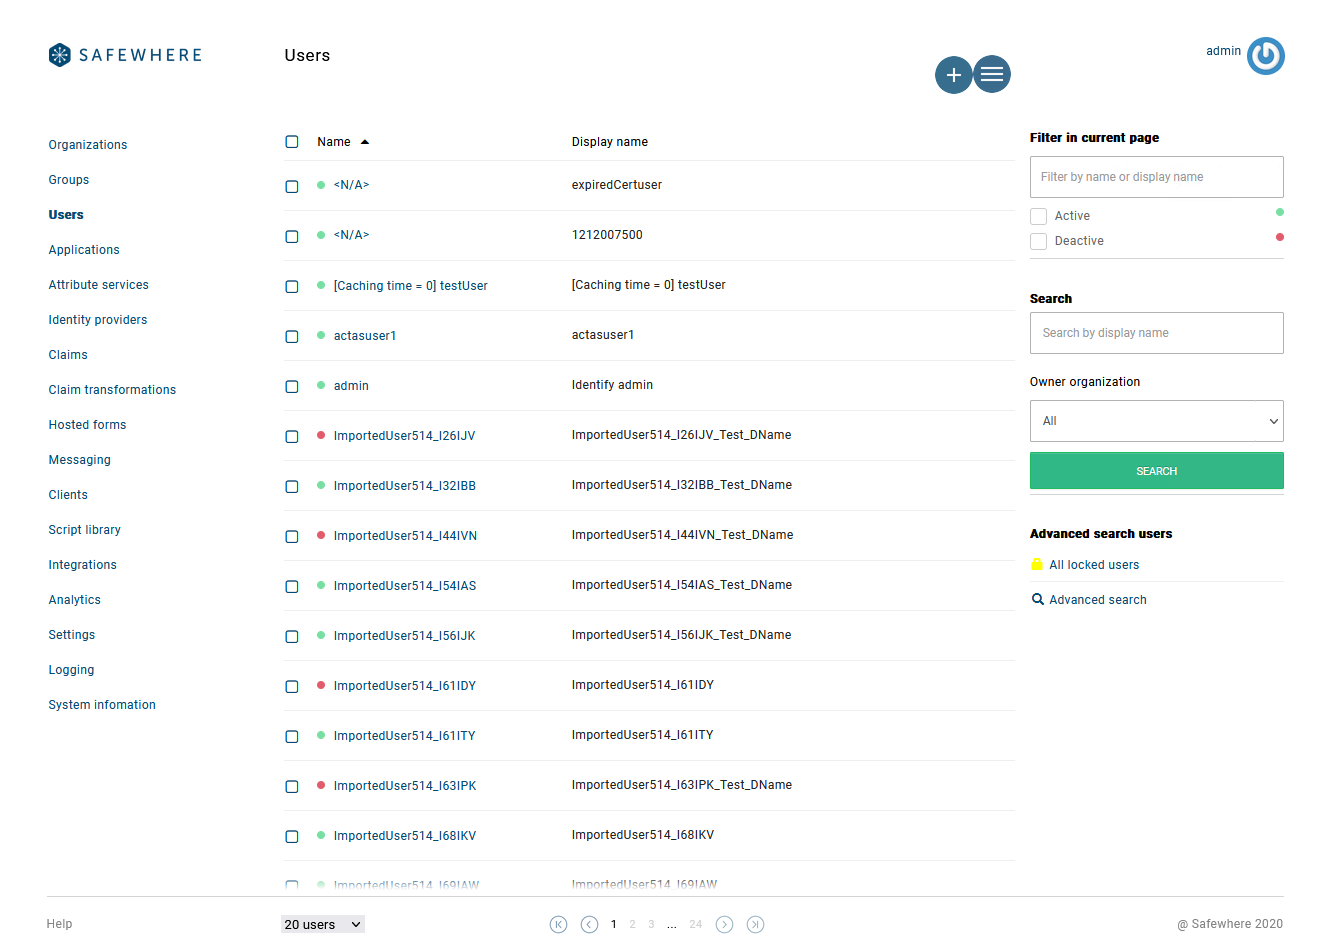
Task: Click the Safewhere logo
Action: click(125, 55)
